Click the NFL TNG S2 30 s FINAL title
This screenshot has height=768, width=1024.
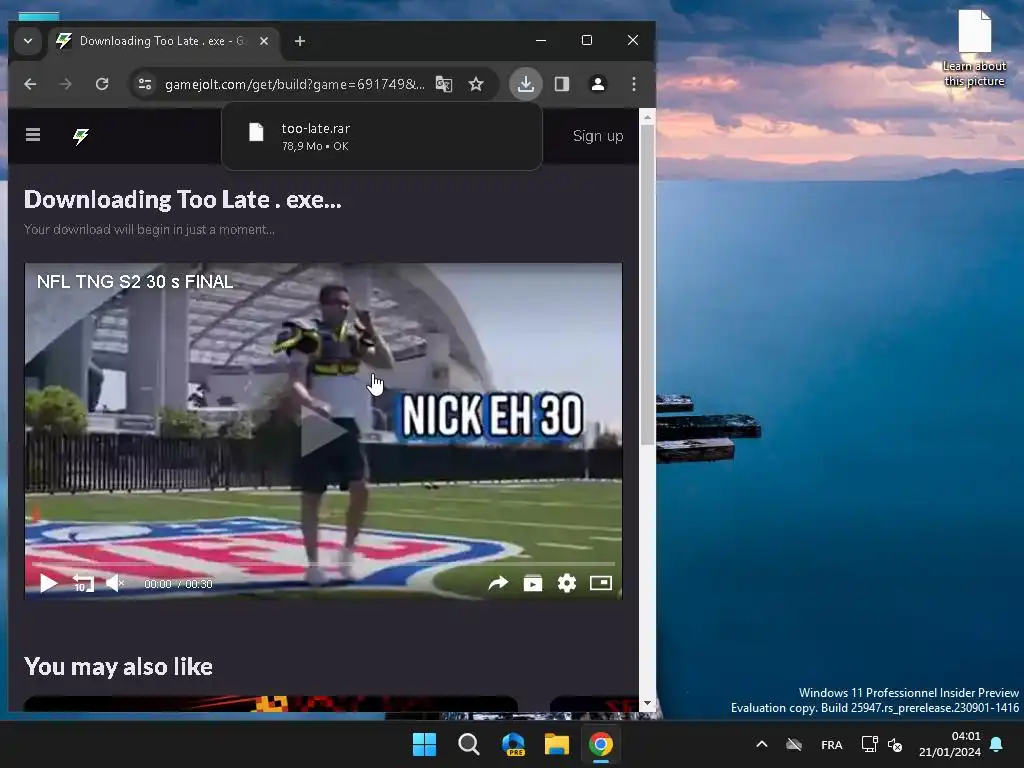tap(135, 281)
